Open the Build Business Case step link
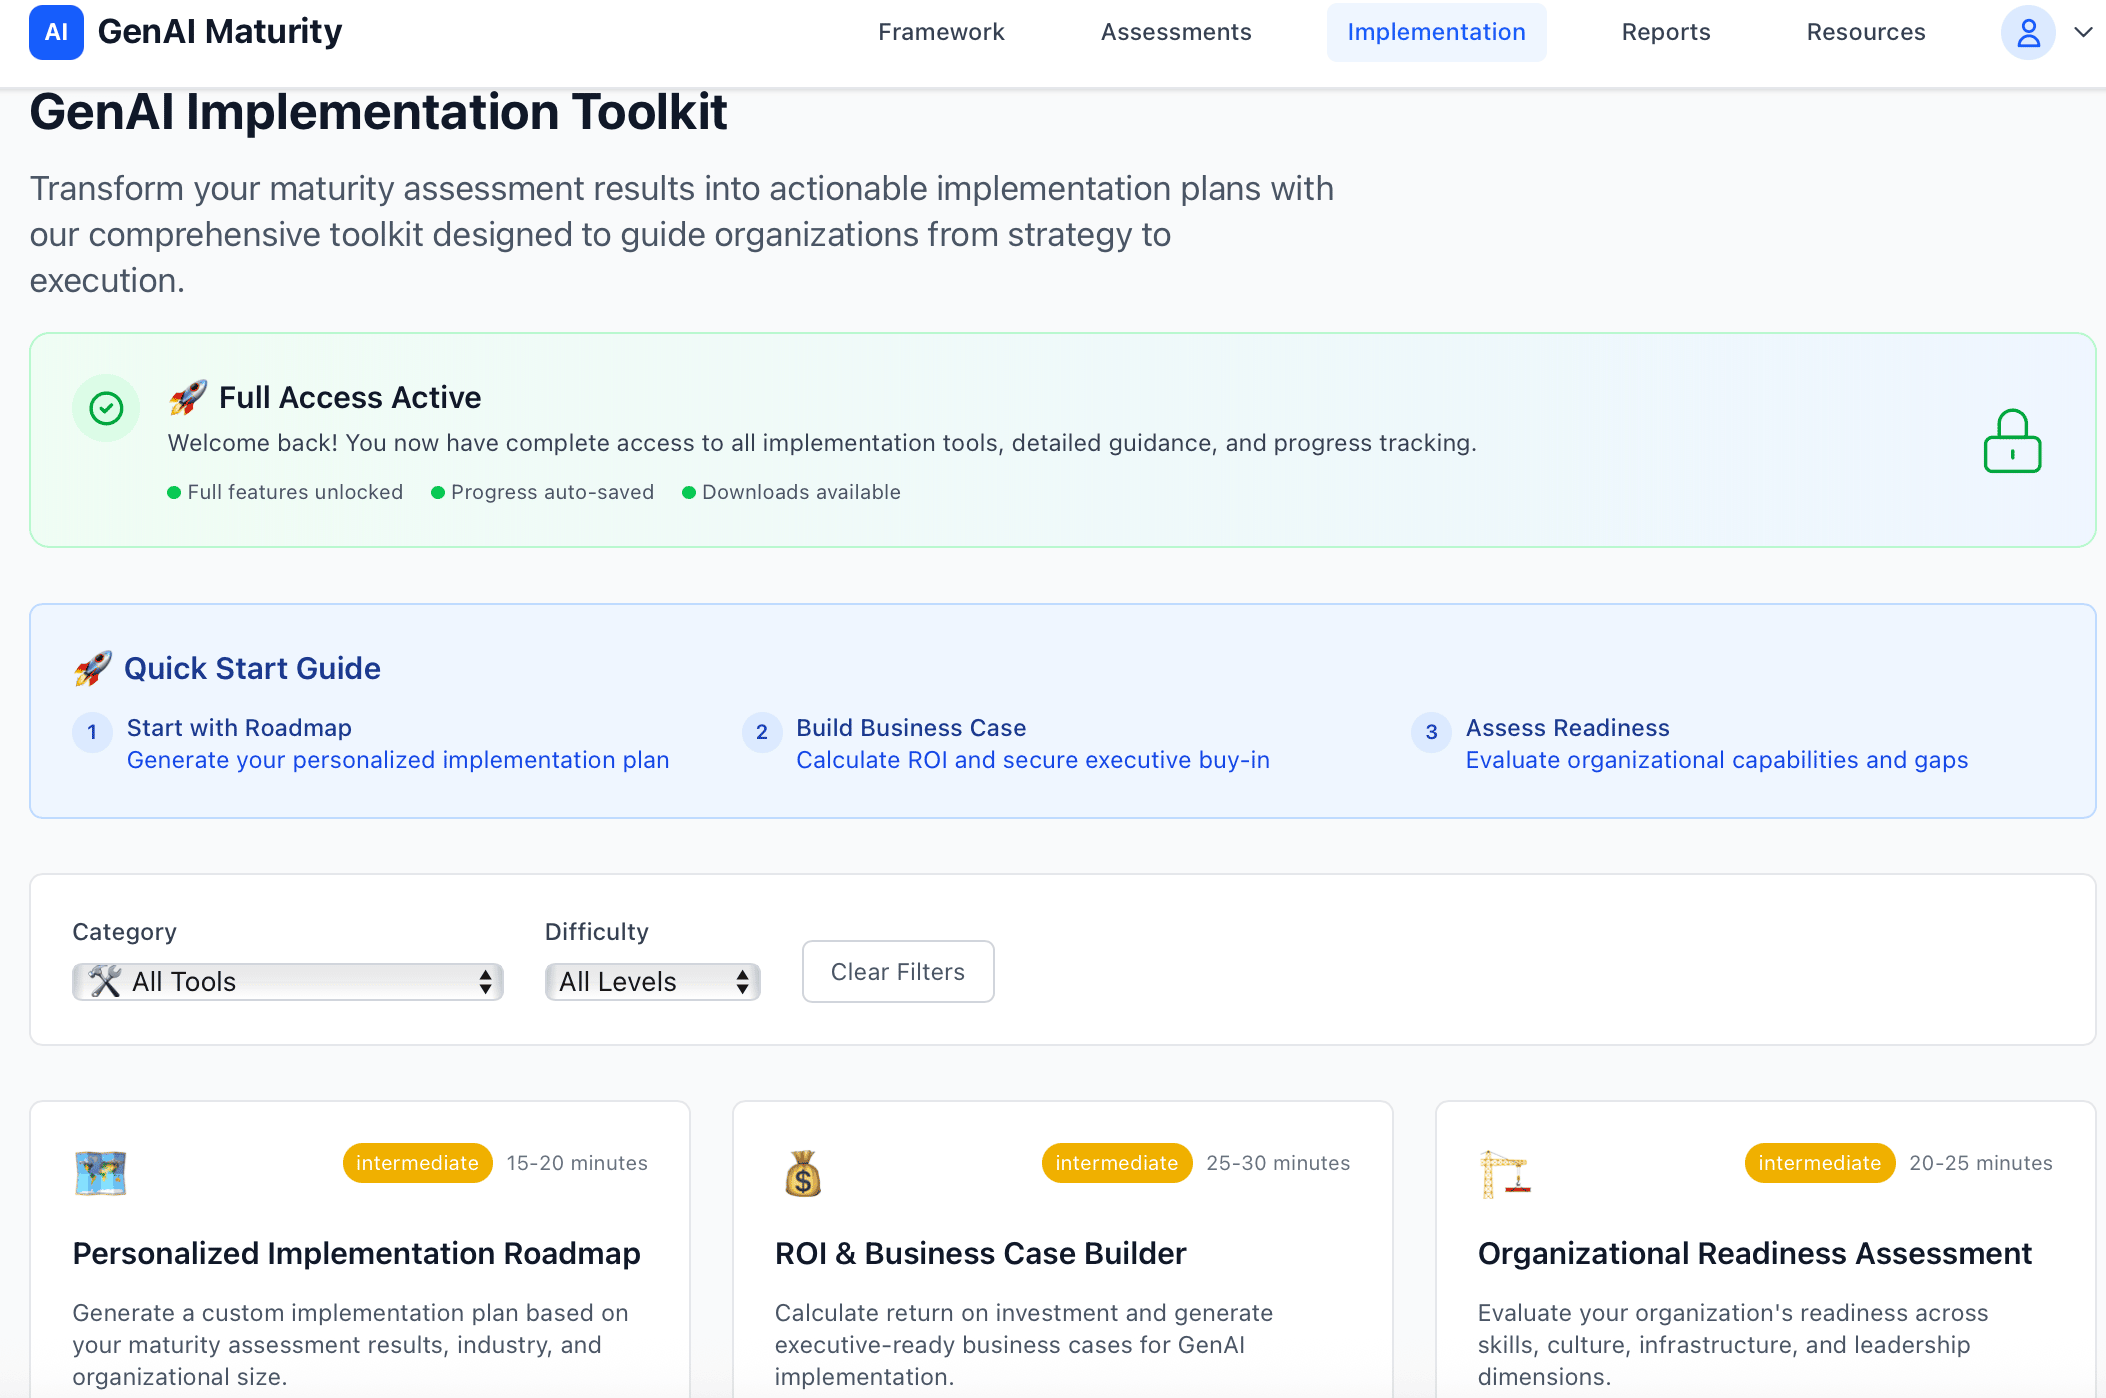The image size is (2106, 1398). coord(910,728)
